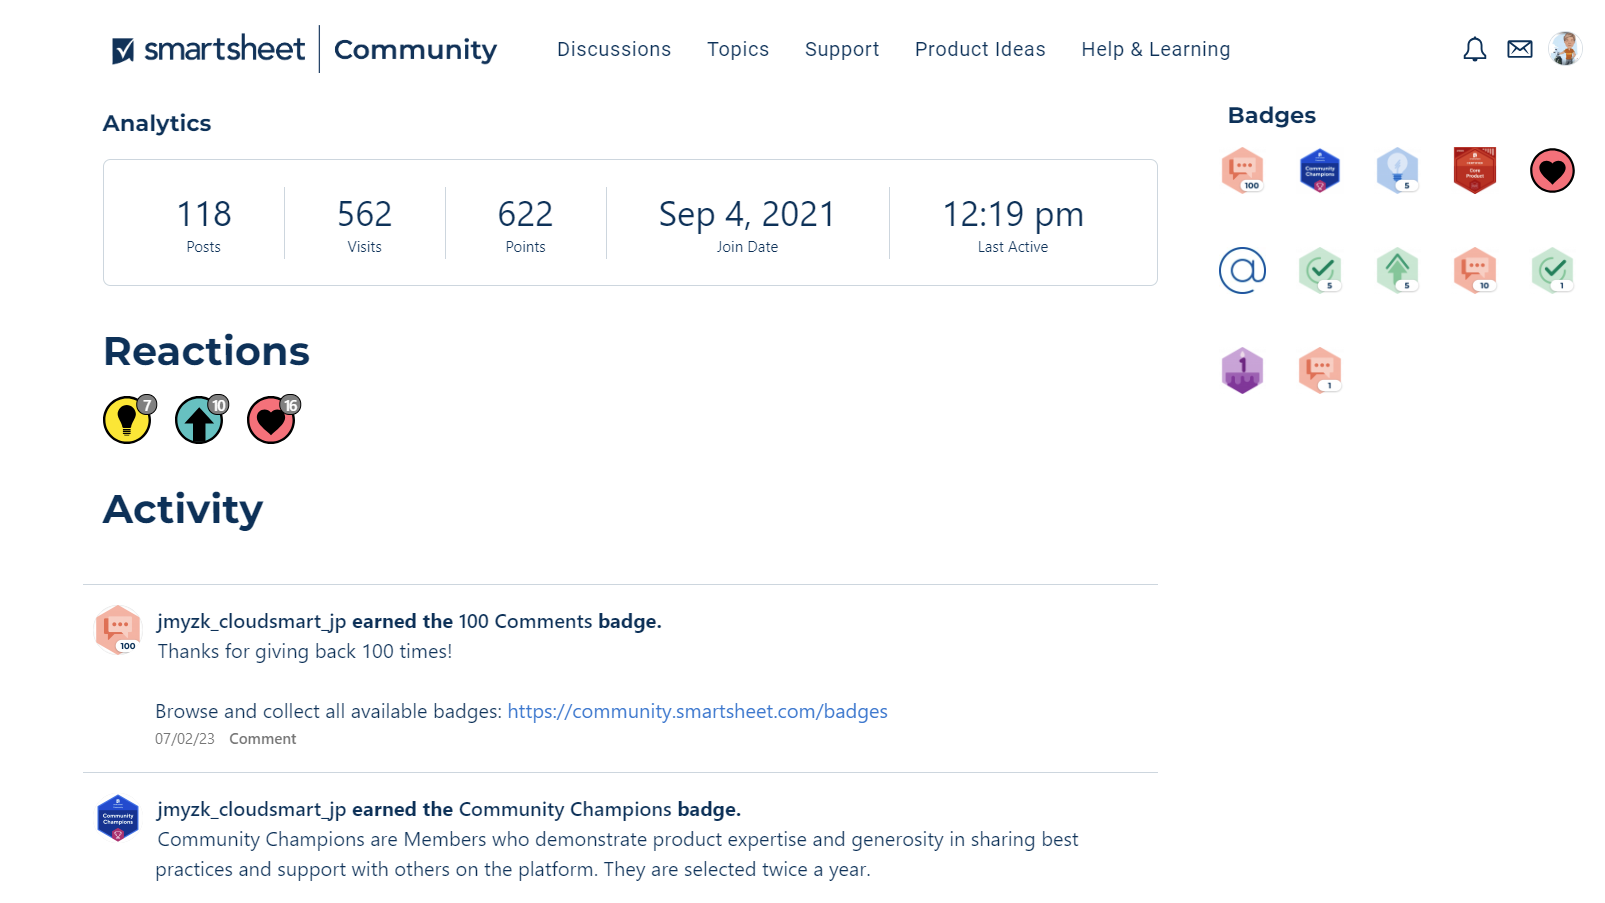Image resolution: width=1605 pixels, height=903 pixels.
Task: Click the First Answer badge
Action: tap(1551, 270)
